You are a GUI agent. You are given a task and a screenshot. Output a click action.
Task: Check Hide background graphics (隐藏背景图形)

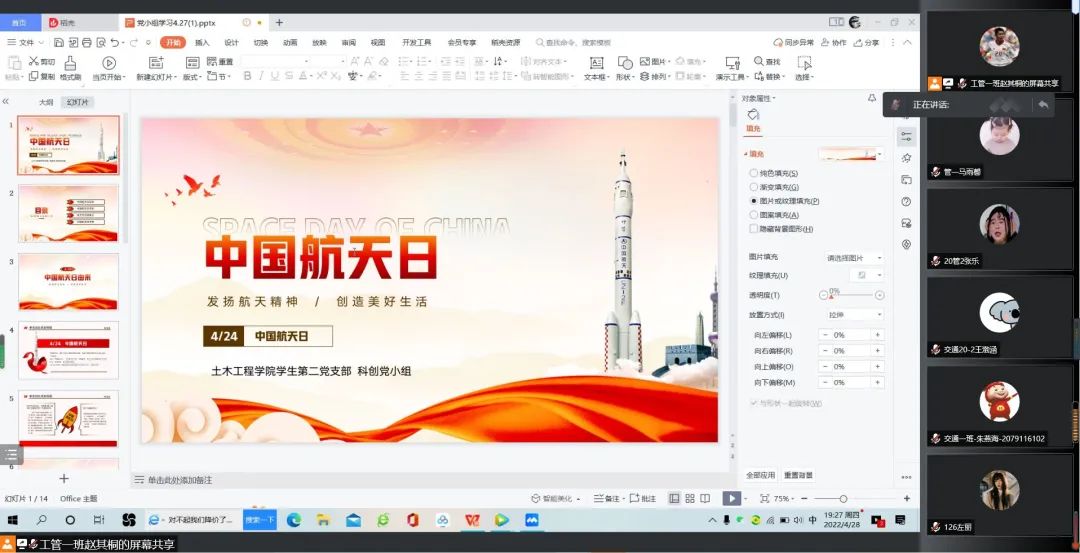click(x=754, y=228)
